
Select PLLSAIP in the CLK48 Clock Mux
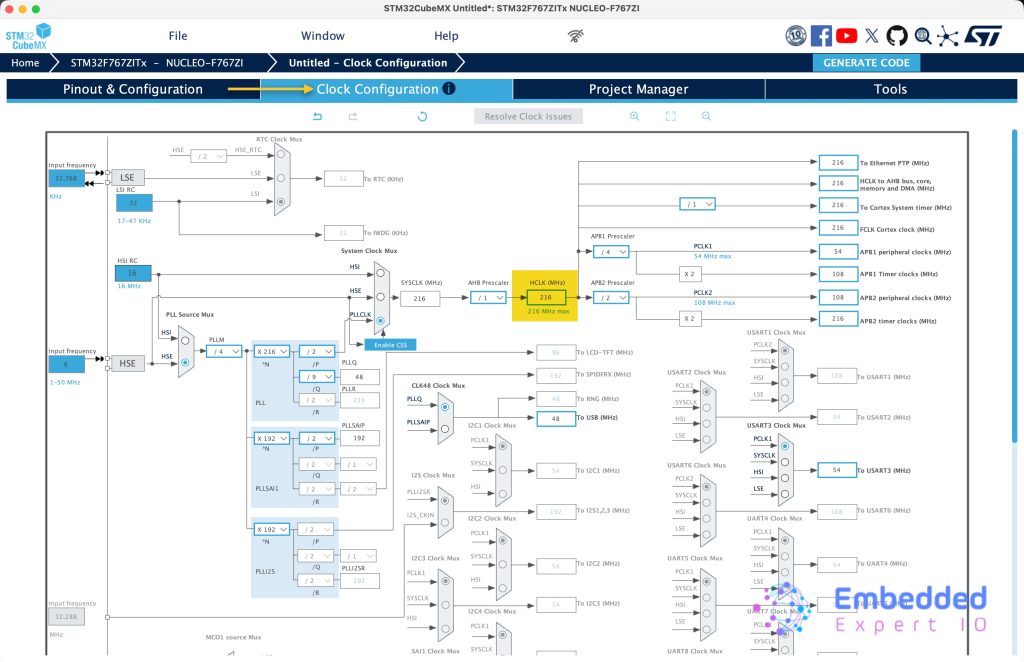coord(445,427)
